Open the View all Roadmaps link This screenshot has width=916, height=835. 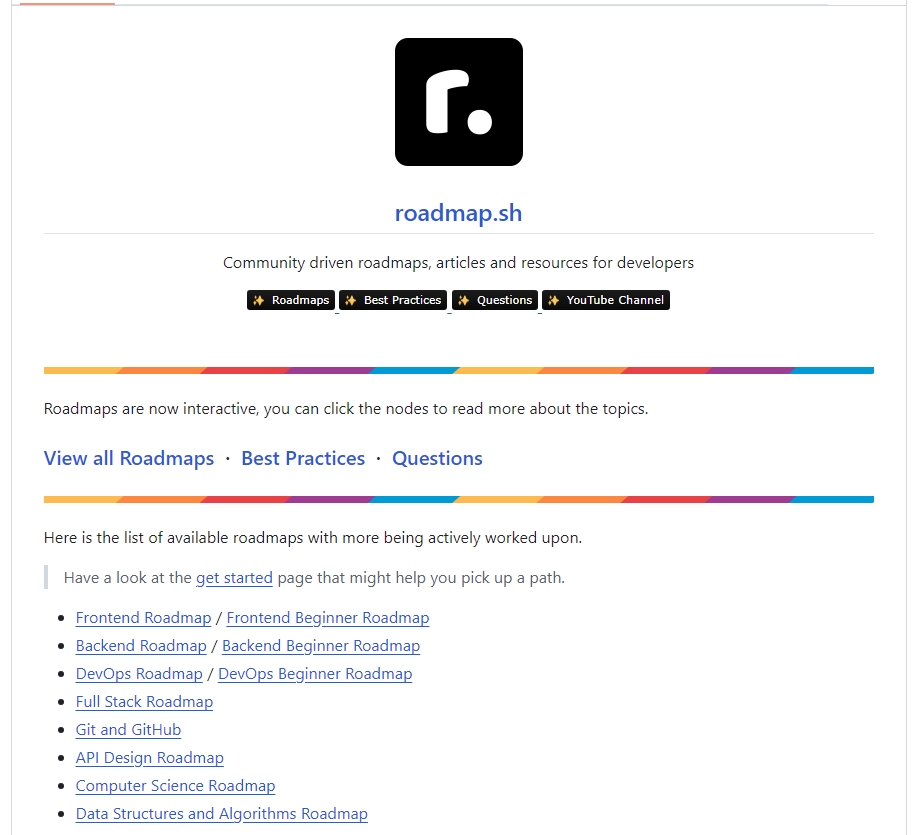[129, 458]
